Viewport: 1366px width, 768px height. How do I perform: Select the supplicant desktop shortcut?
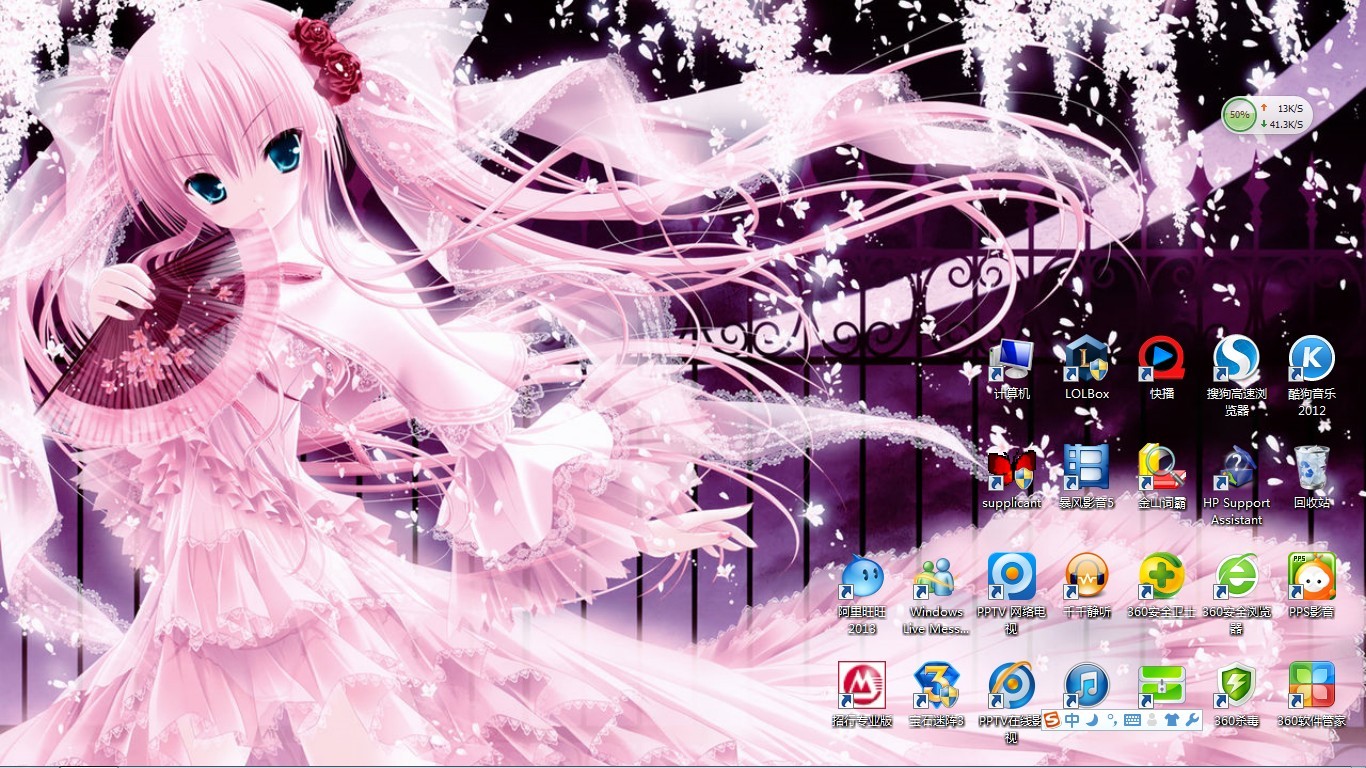[x=1011, y=478]
